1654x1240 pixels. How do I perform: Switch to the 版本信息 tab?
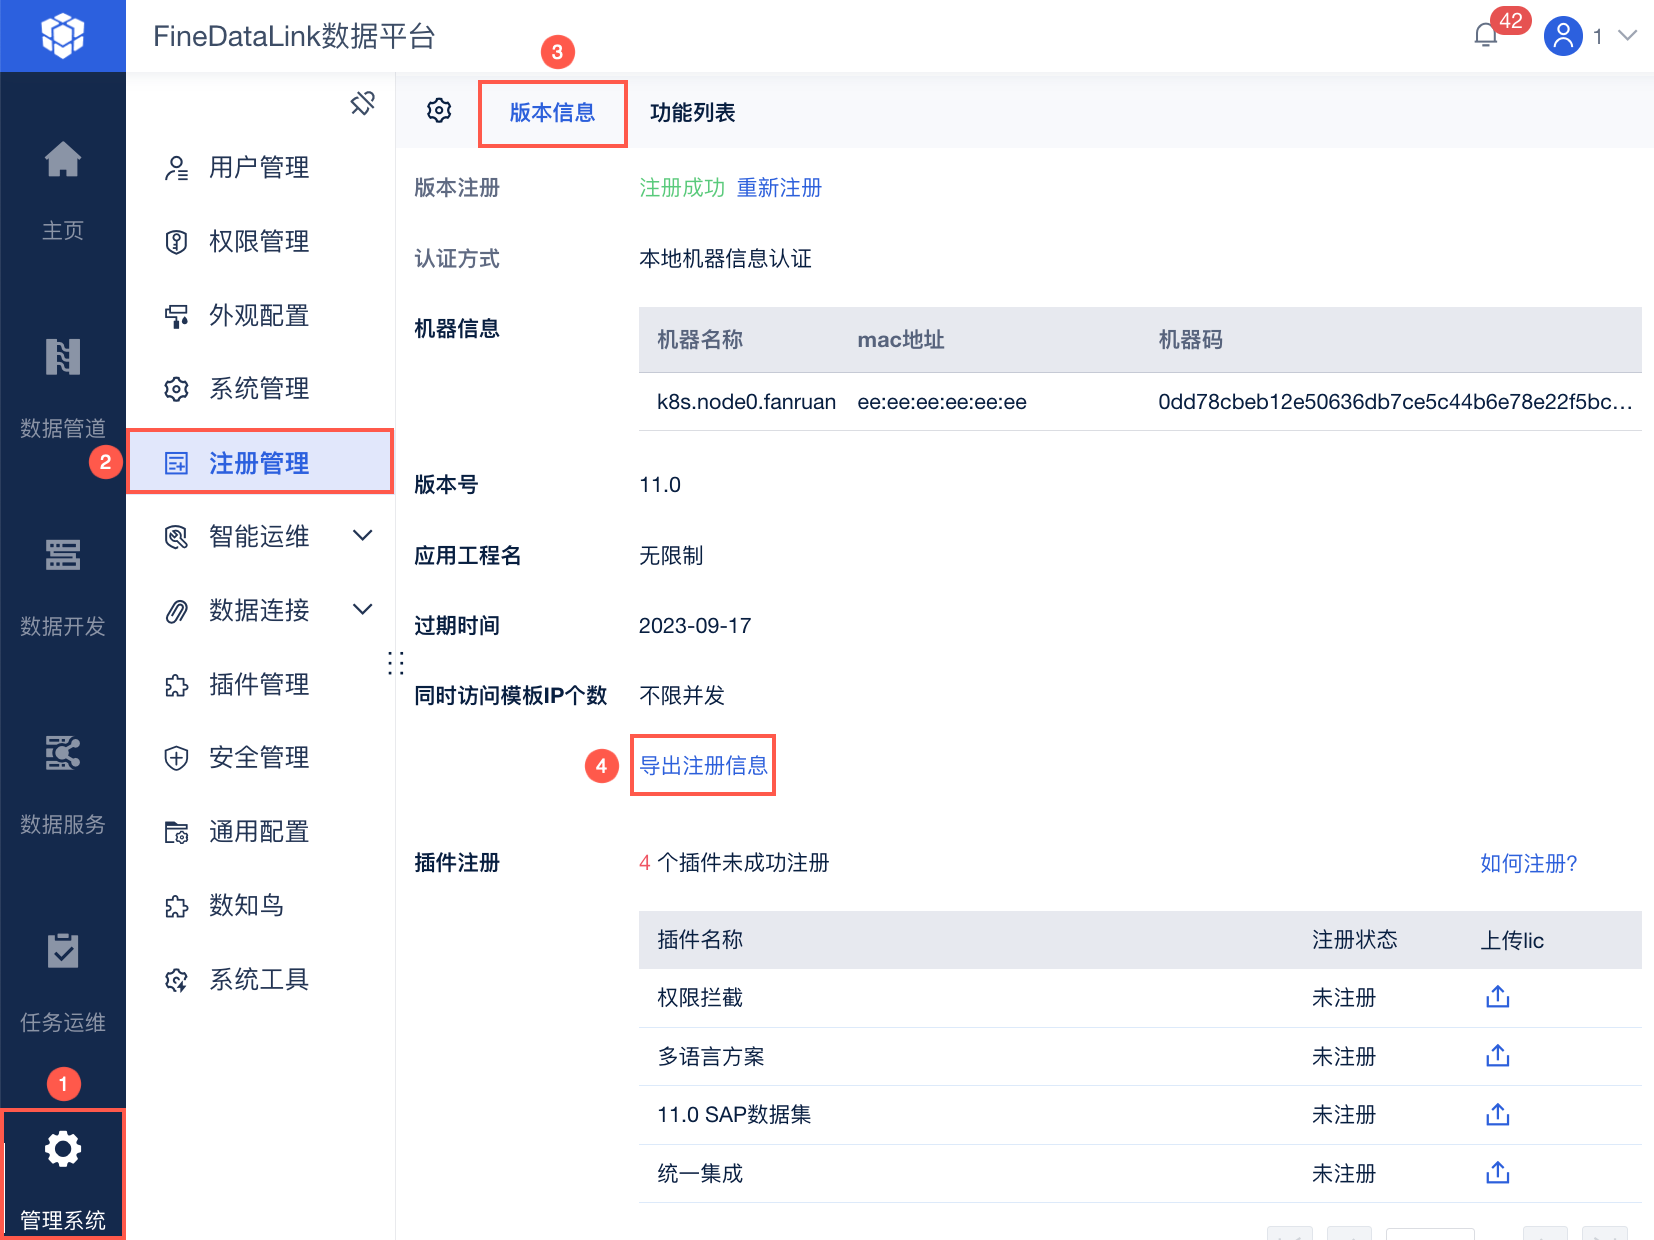tap(552, 113)
